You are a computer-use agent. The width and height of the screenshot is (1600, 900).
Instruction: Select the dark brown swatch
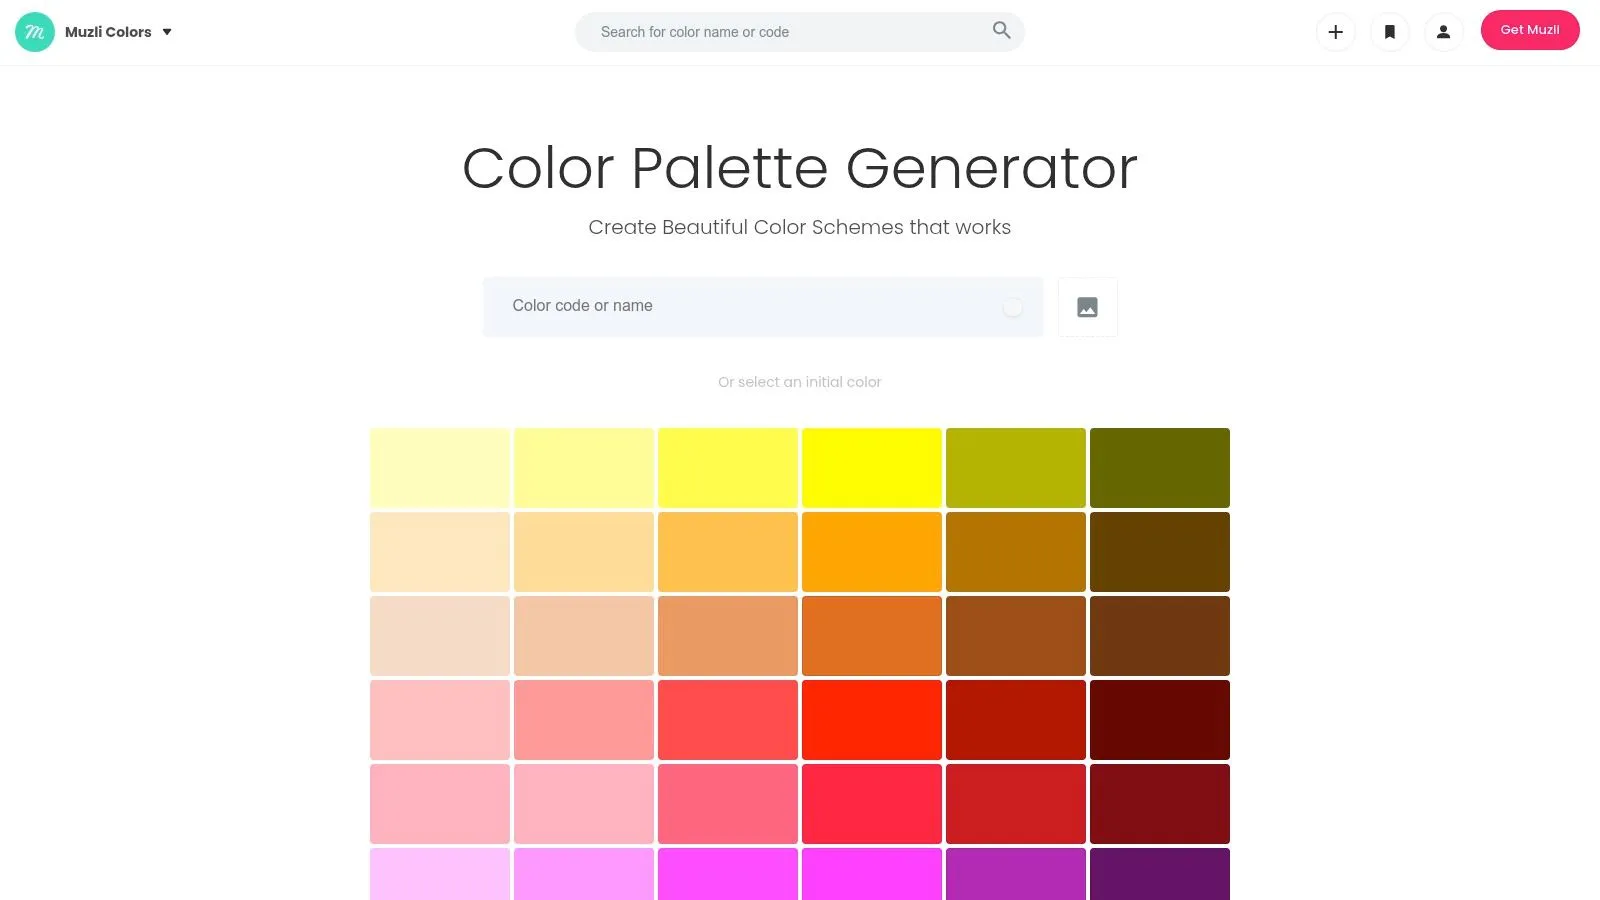[1160, 551]
